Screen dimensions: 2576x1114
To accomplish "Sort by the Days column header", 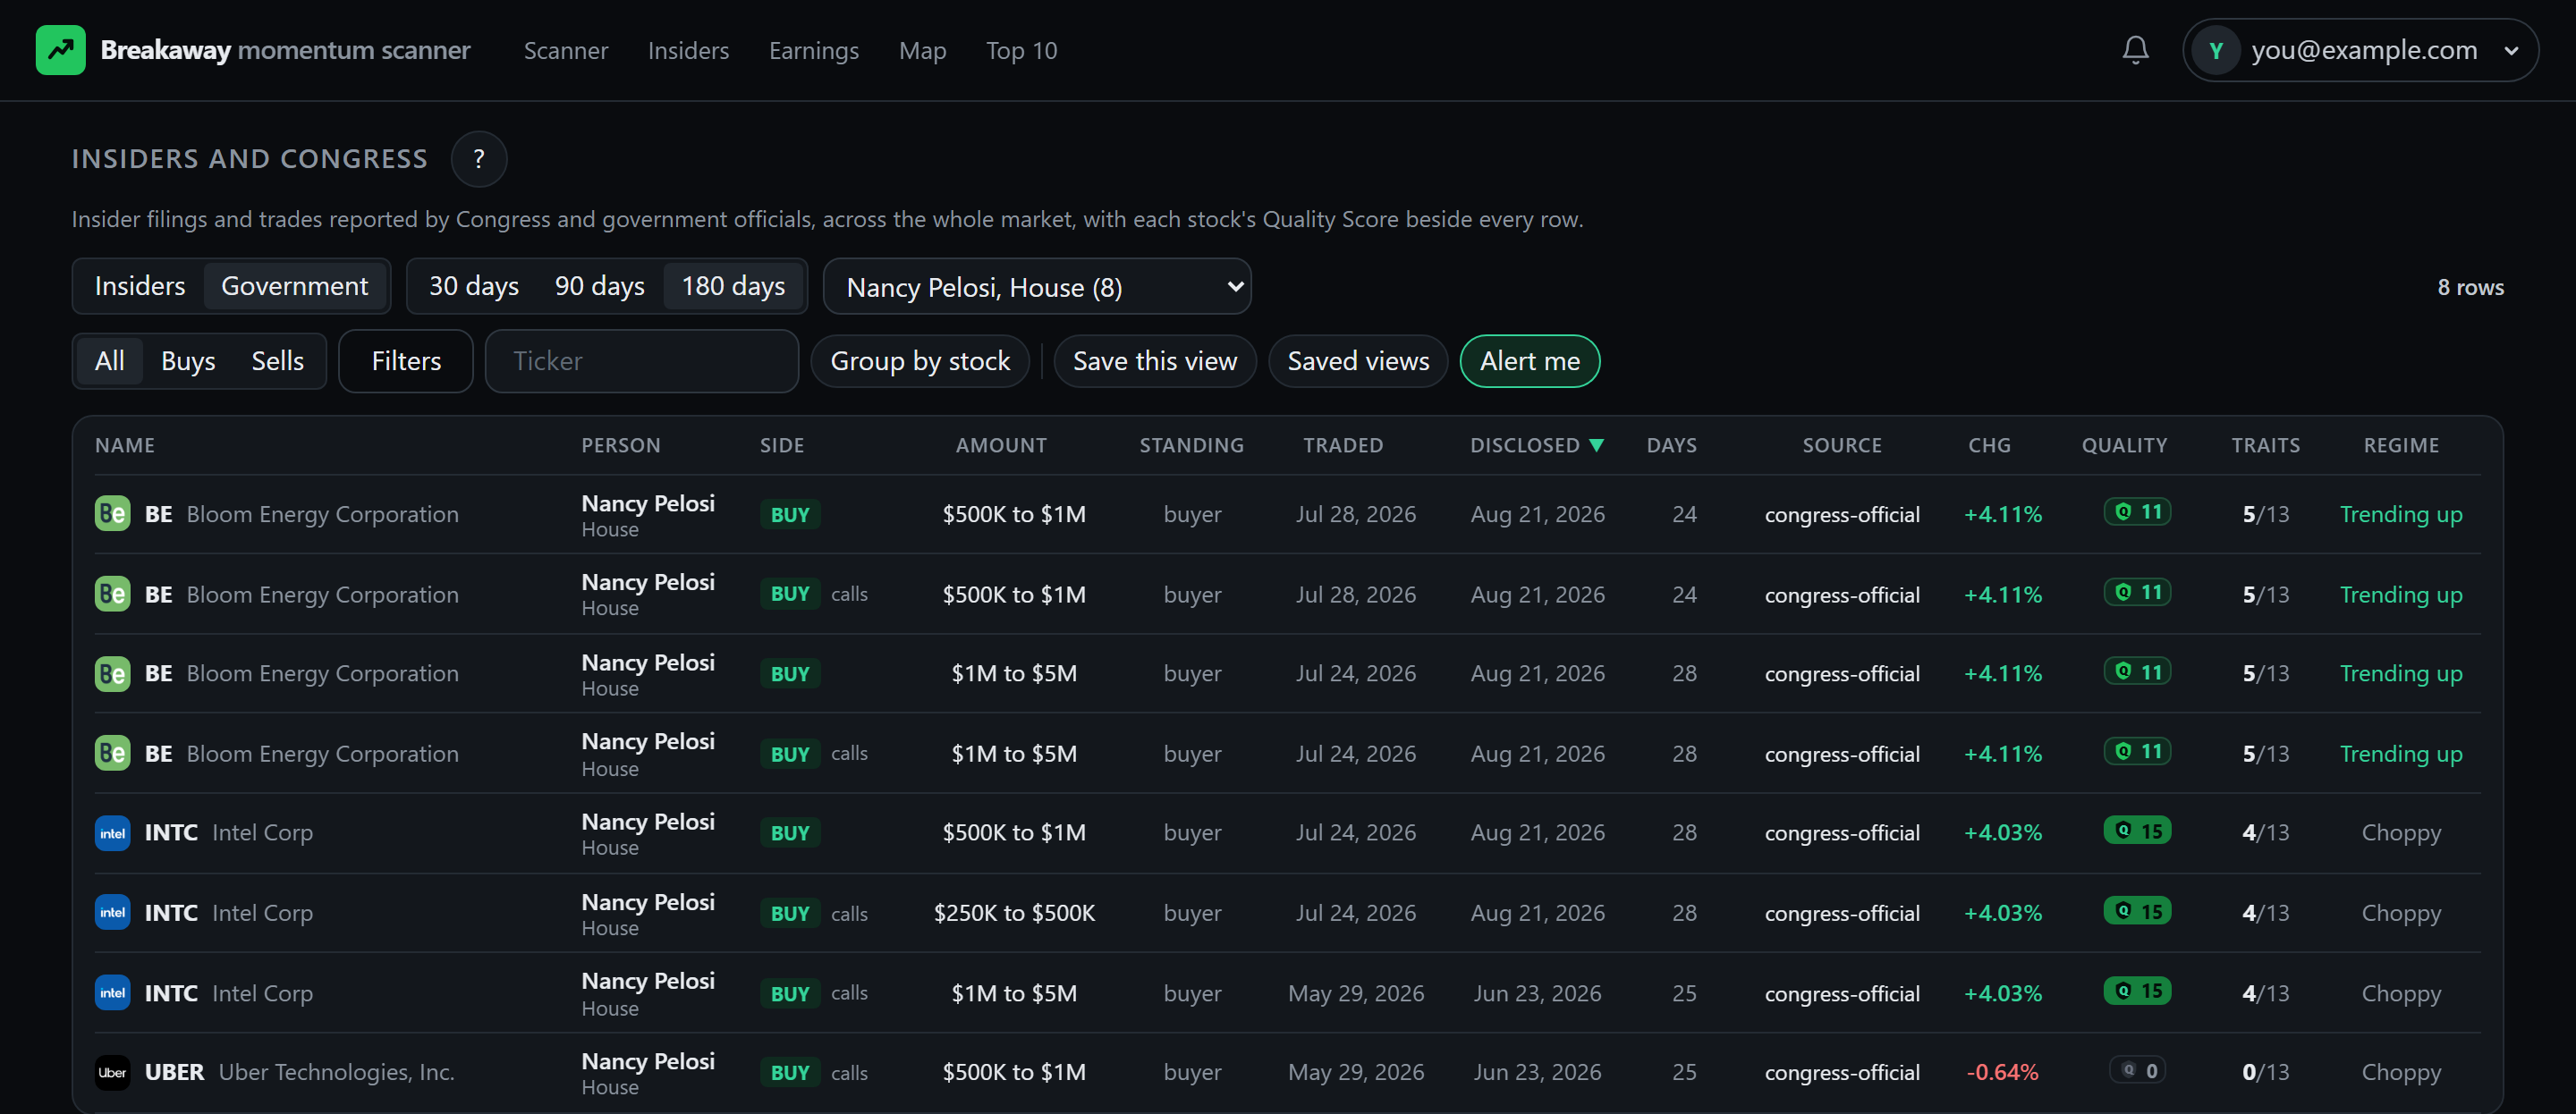I will click(1671, 445).
